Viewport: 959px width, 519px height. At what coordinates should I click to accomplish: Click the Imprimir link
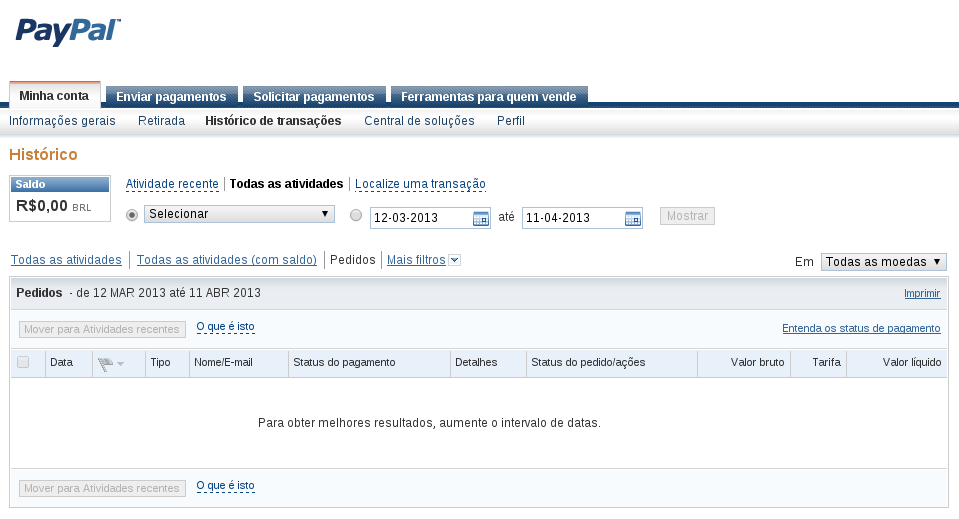coord(922,293)
